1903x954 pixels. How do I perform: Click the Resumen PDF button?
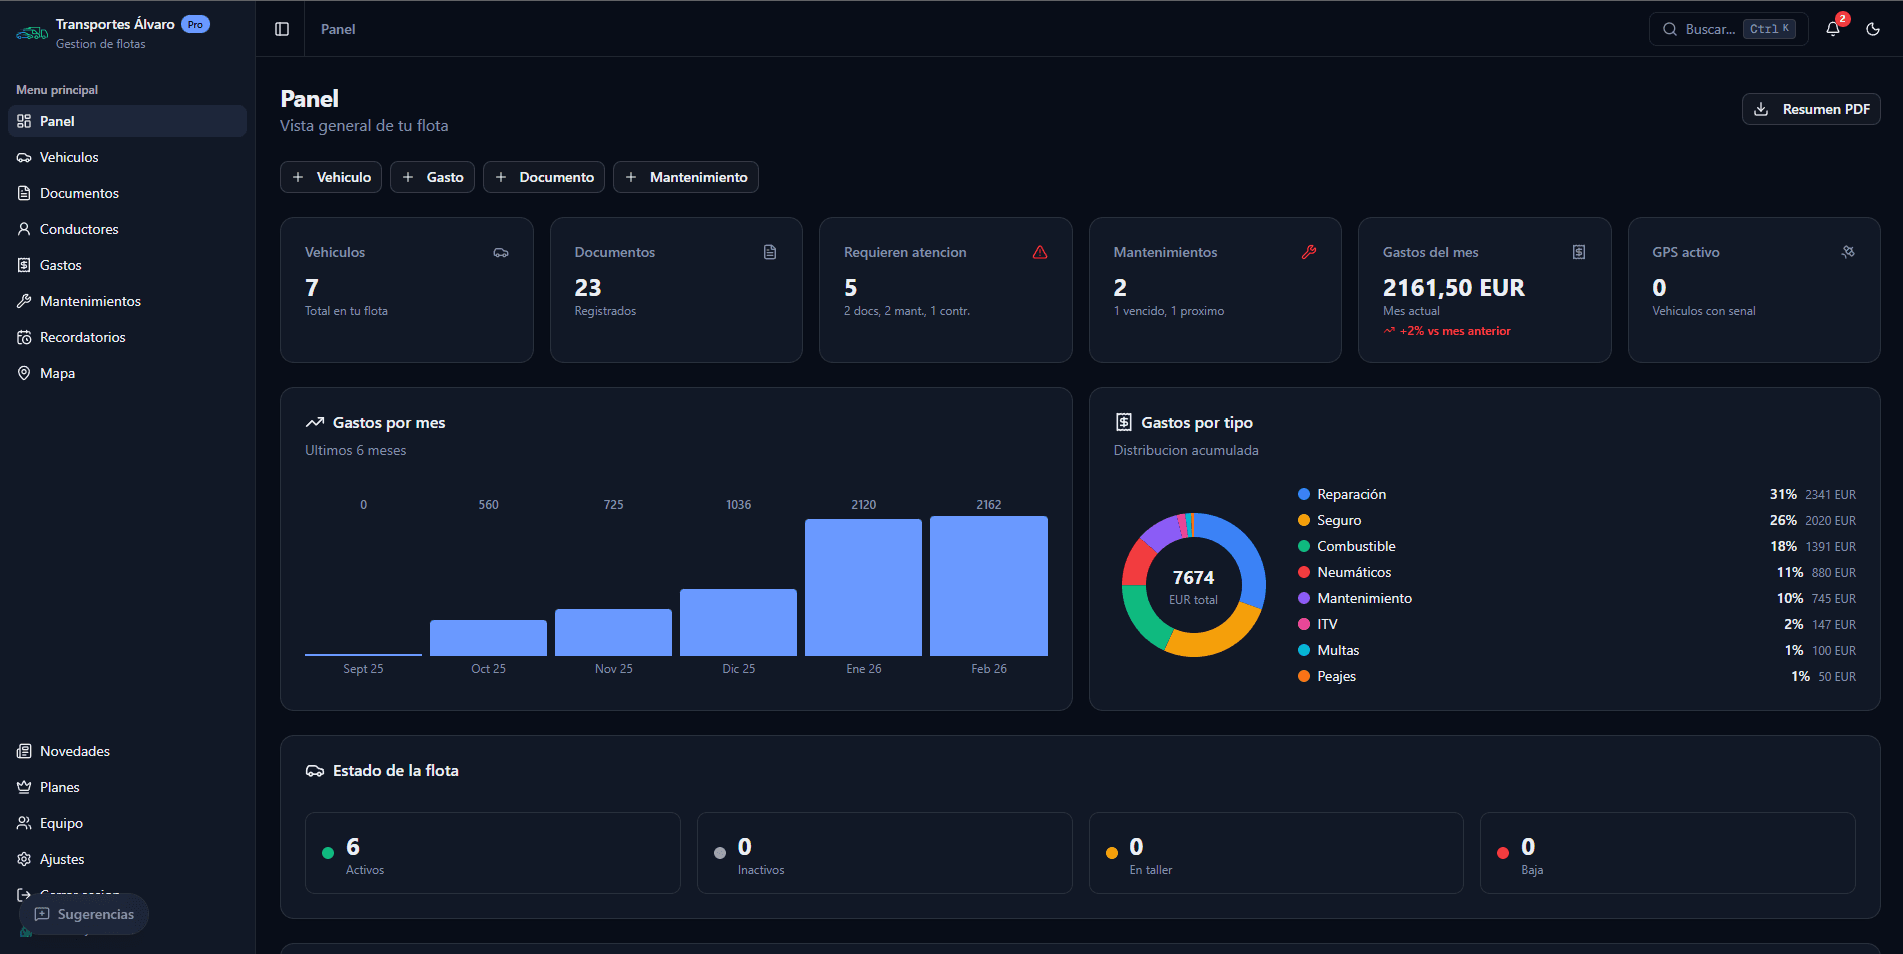pos(1810,109)
